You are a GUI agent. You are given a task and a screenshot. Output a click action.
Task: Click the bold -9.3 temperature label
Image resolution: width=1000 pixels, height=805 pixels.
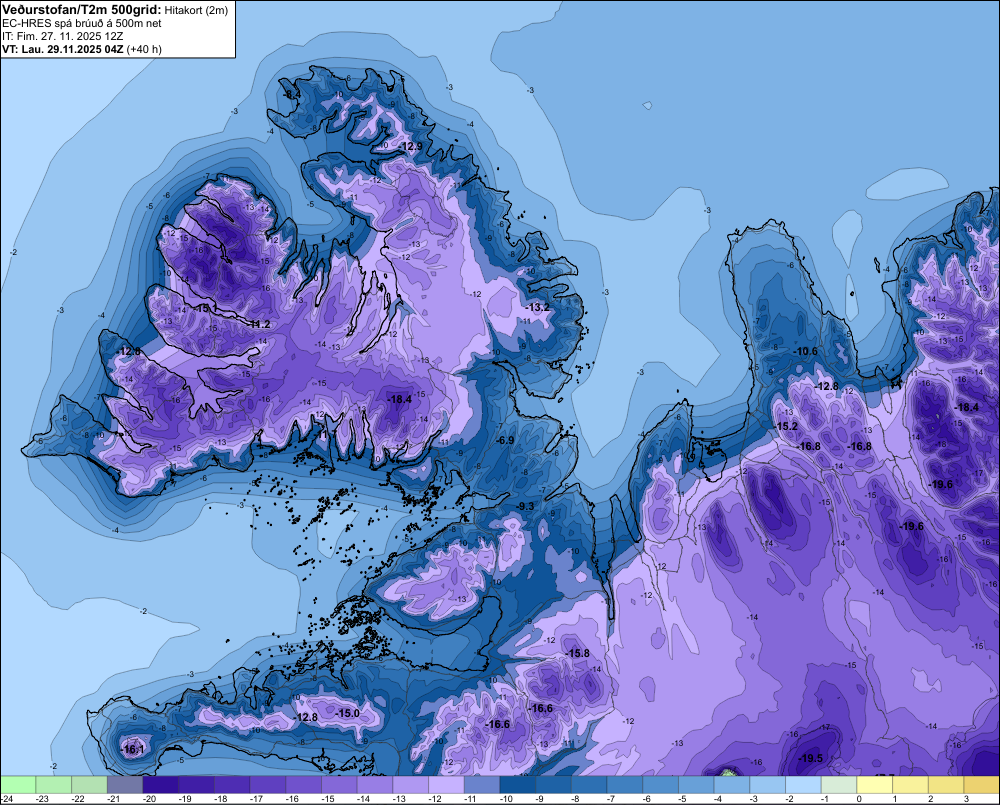point(525,506)
